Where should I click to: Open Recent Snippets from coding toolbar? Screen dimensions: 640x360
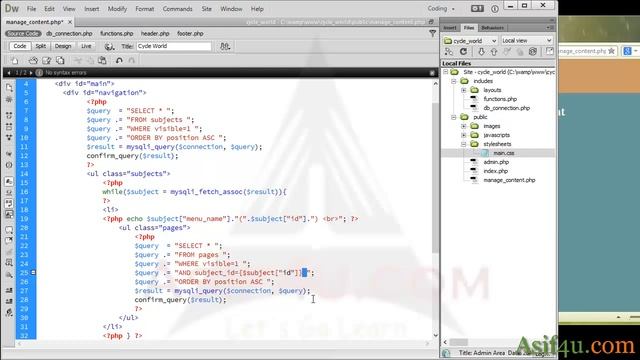click(9, 263)
